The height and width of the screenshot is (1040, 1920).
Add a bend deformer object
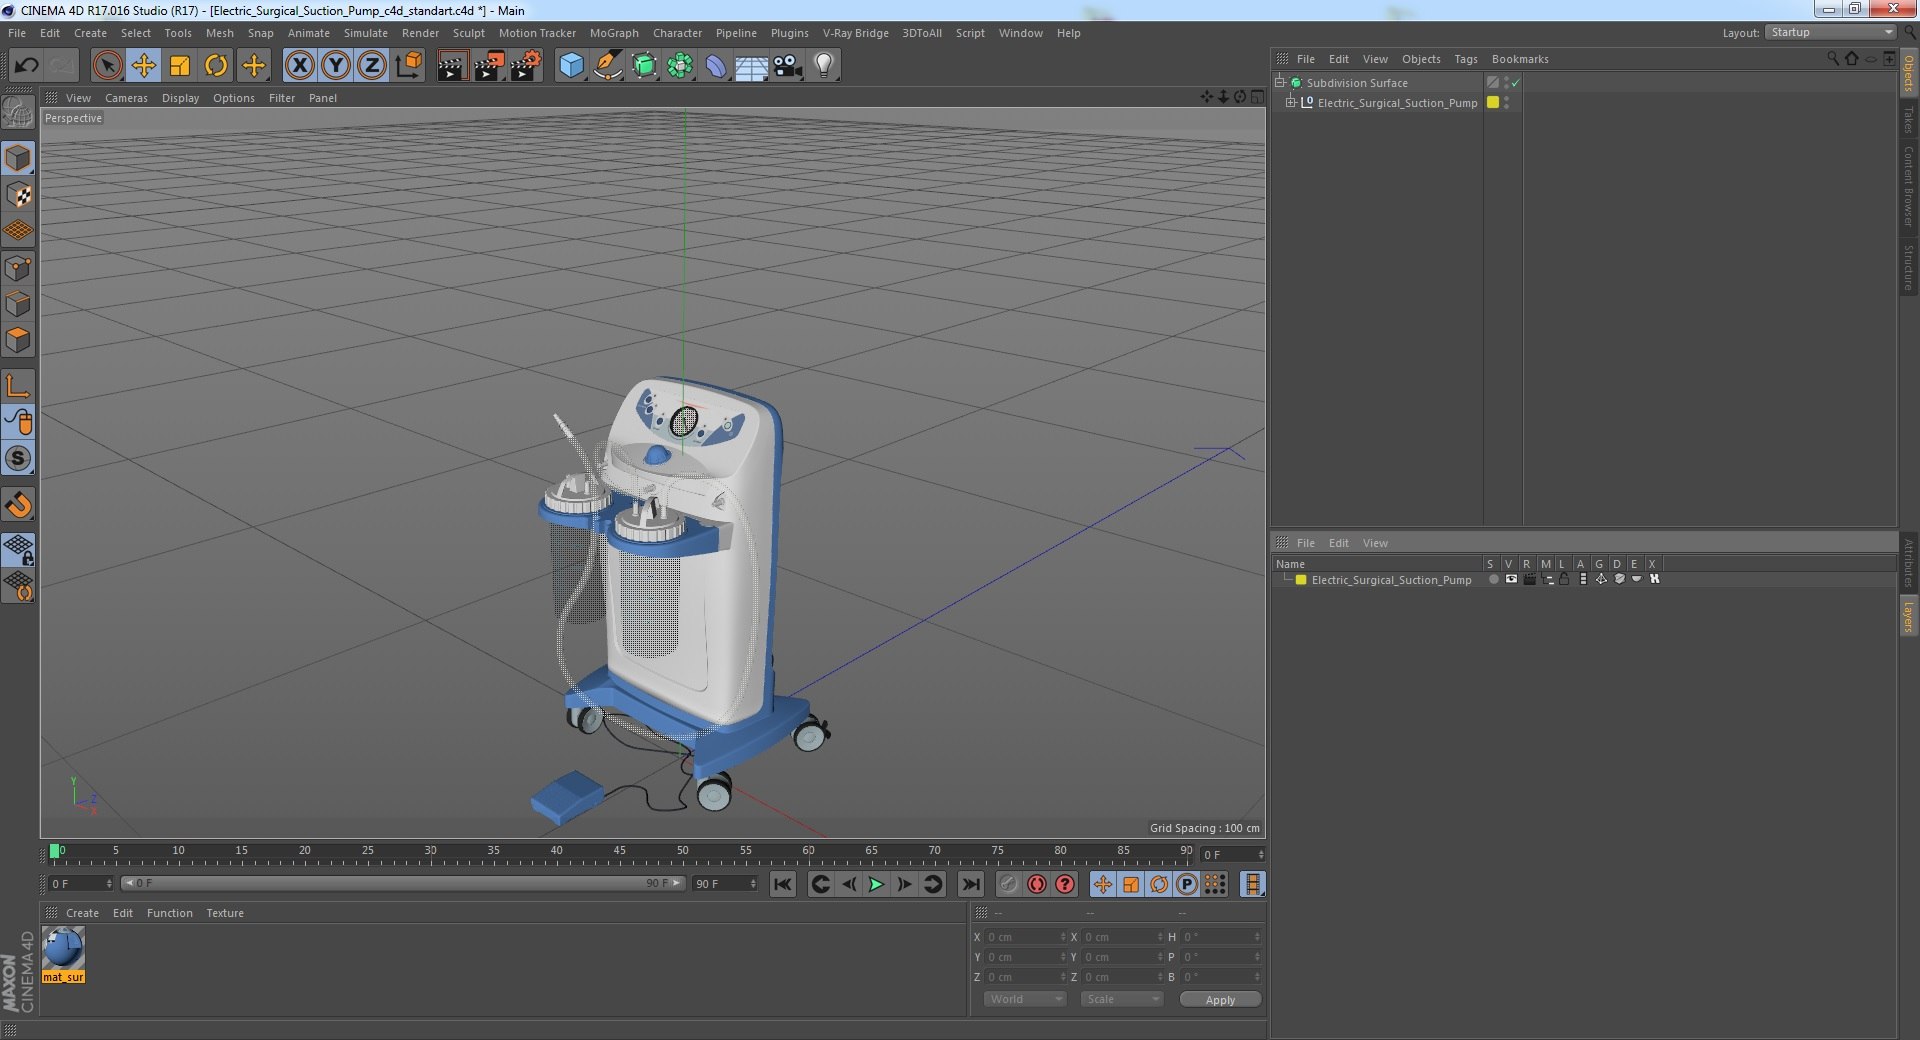[x=716, y=66]
